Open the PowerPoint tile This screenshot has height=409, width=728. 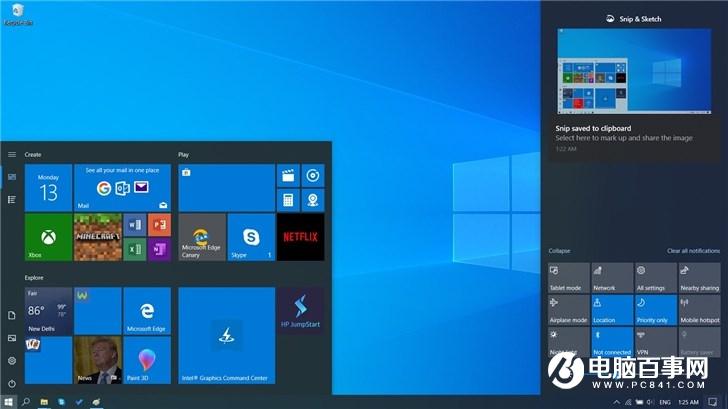[159, 225]
